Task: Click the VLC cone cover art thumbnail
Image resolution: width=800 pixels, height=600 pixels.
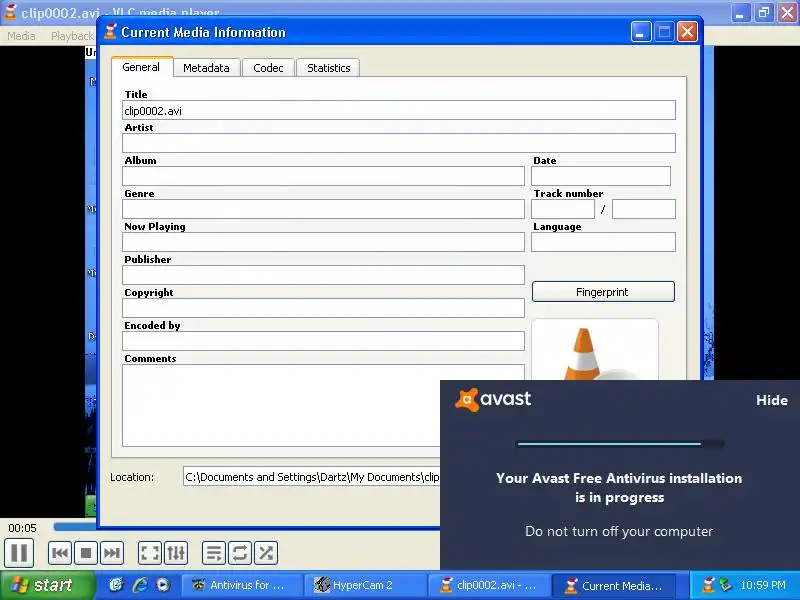Action: click(595, 350)
